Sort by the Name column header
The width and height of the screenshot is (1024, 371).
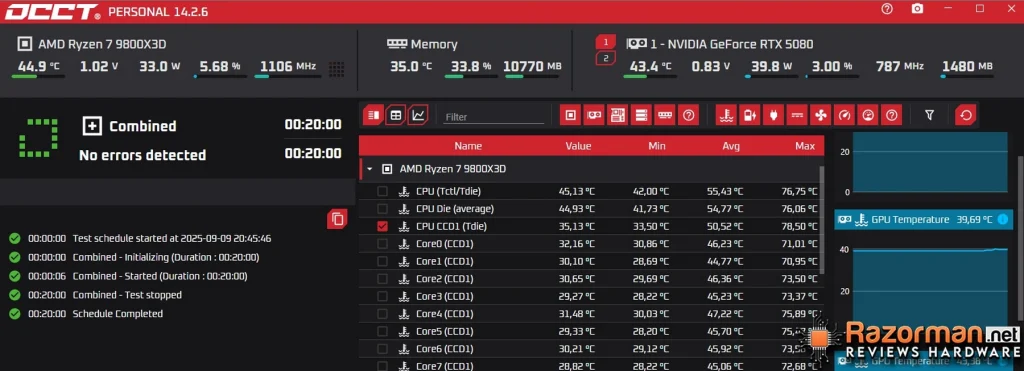click(x=468, y=146)
